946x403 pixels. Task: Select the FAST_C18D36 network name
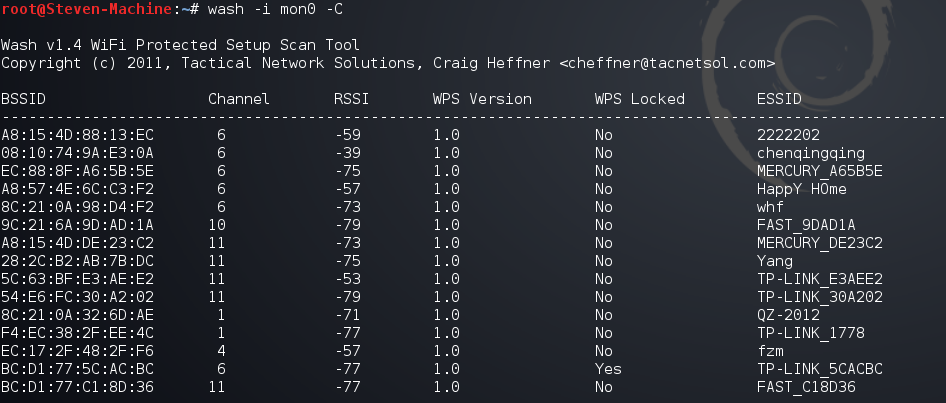806,387
